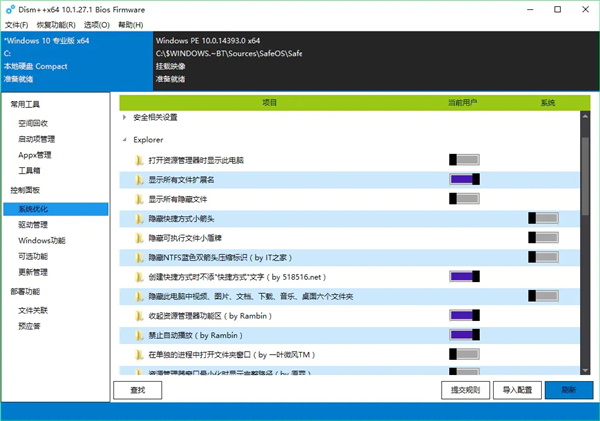Toggle 显示所有文件扩展名 current-user switch
This screenshot has width=600, height=421.
coord(465,180)
